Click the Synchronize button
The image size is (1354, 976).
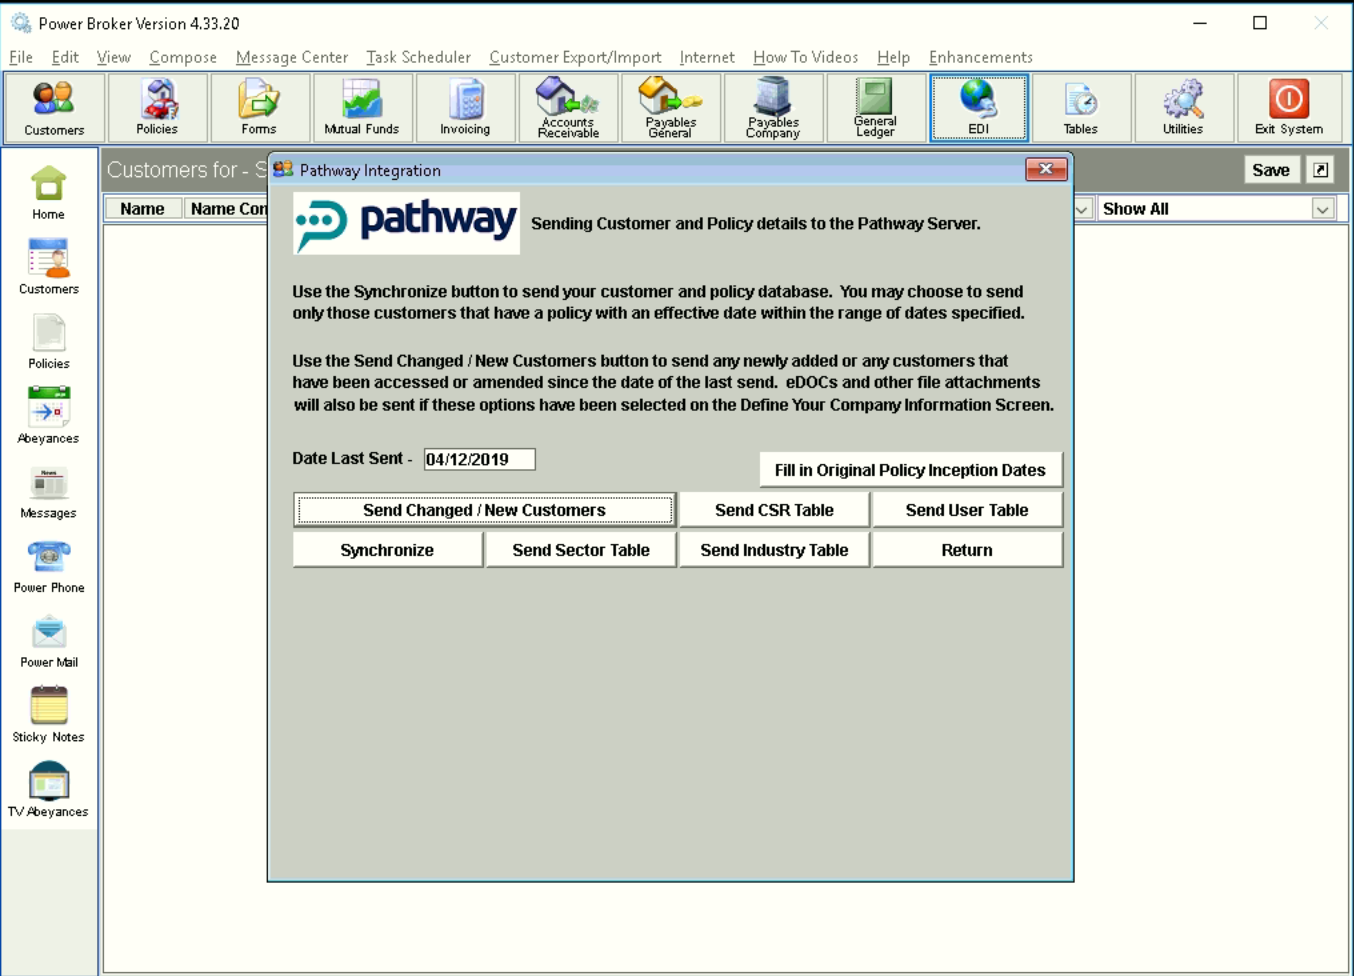387,549
